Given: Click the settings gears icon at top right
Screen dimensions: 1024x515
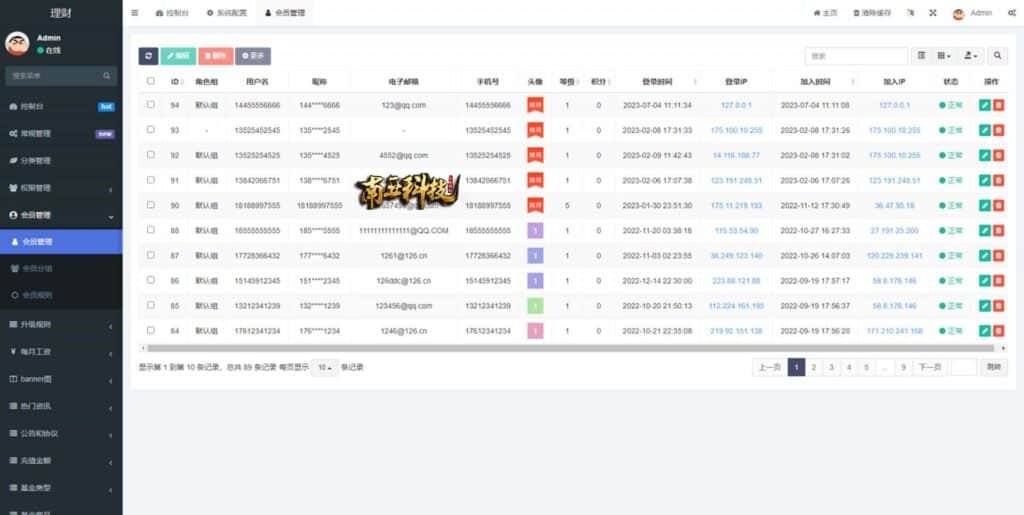Looking at the screenshot, I should tap(1009, 13).
